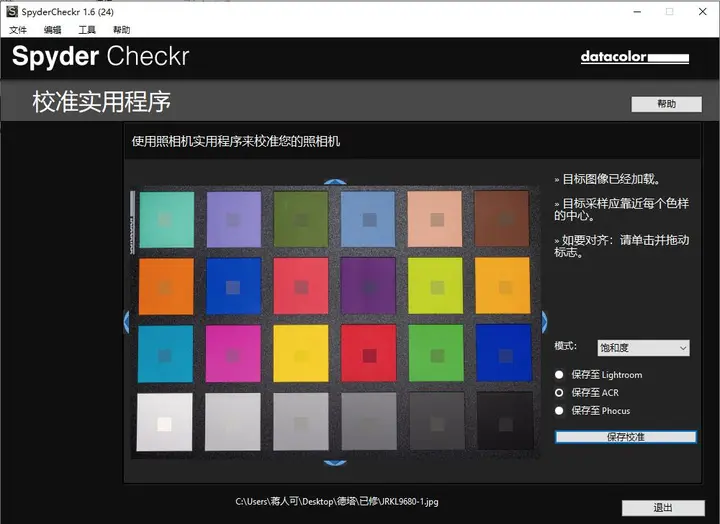The image size is (720, 524).
Task: Open the 编辑 menu
Action: [x=52, y=30]
